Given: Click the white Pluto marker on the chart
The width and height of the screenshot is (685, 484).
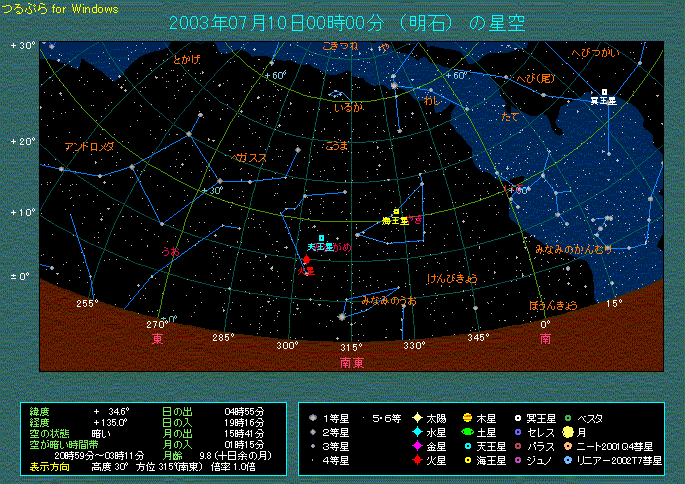Looking at the screenshot, I should (604, 92).
